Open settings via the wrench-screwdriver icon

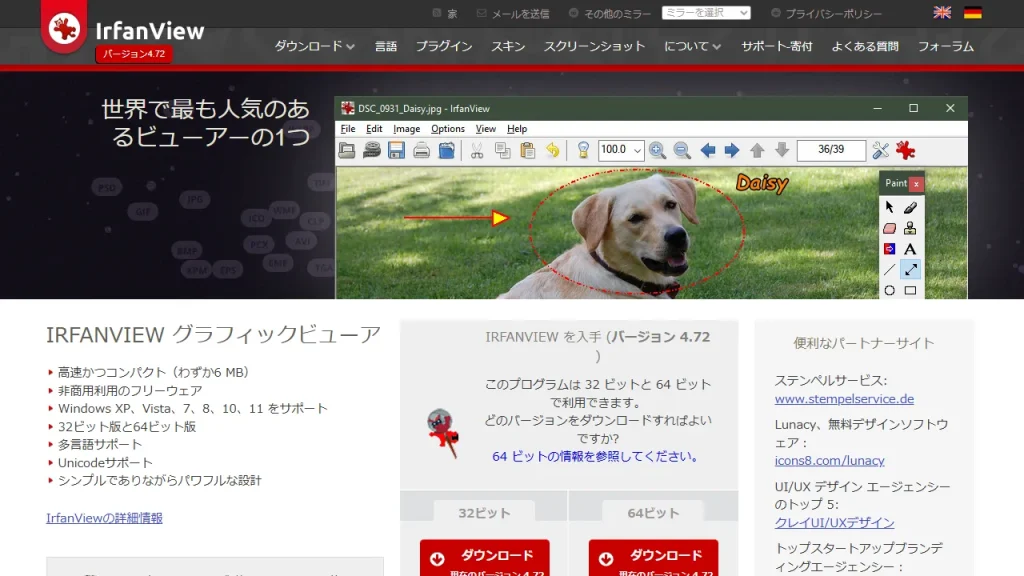coord(880,150)
